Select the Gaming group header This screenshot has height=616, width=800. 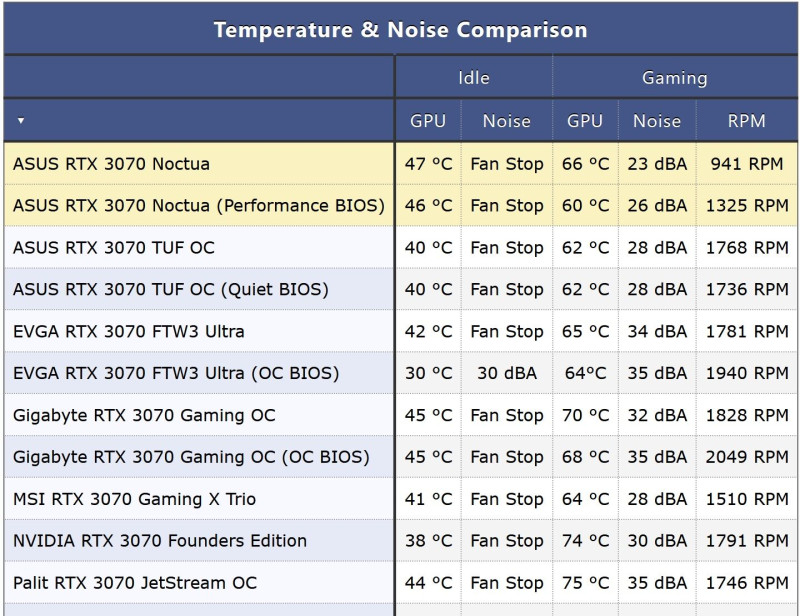pyautogui.click(x=674, y=78)
